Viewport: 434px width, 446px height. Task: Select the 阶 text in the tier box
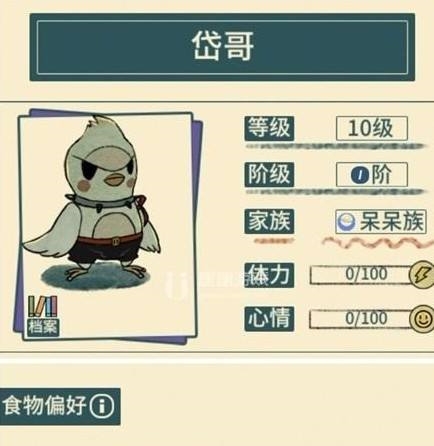click(382, 175)
